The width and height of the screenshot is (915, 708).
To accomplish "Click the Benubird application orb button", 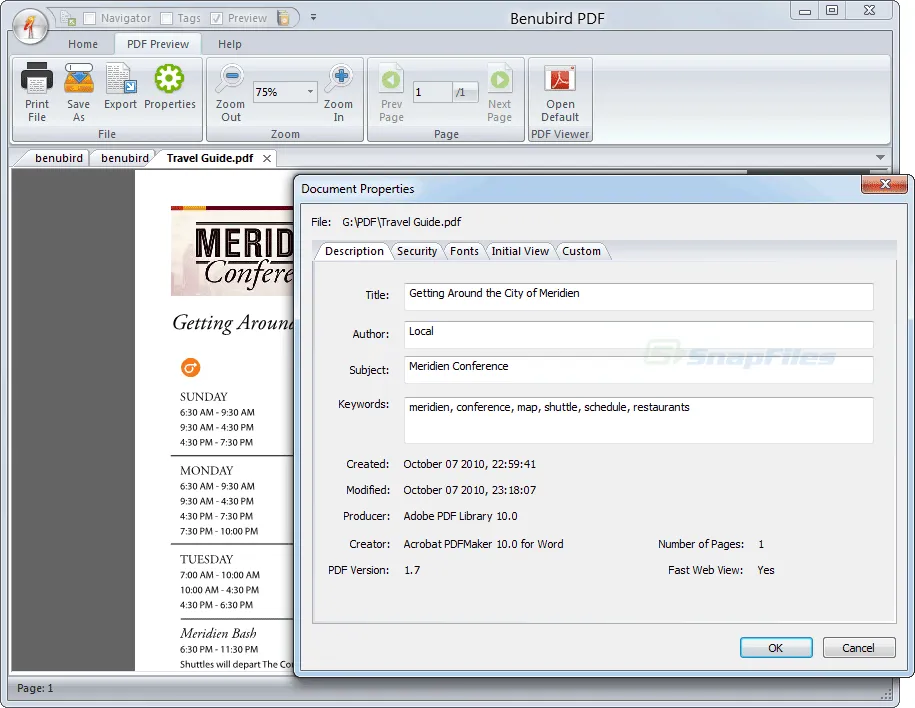I will pyautogui.click(x=30, y=27).
